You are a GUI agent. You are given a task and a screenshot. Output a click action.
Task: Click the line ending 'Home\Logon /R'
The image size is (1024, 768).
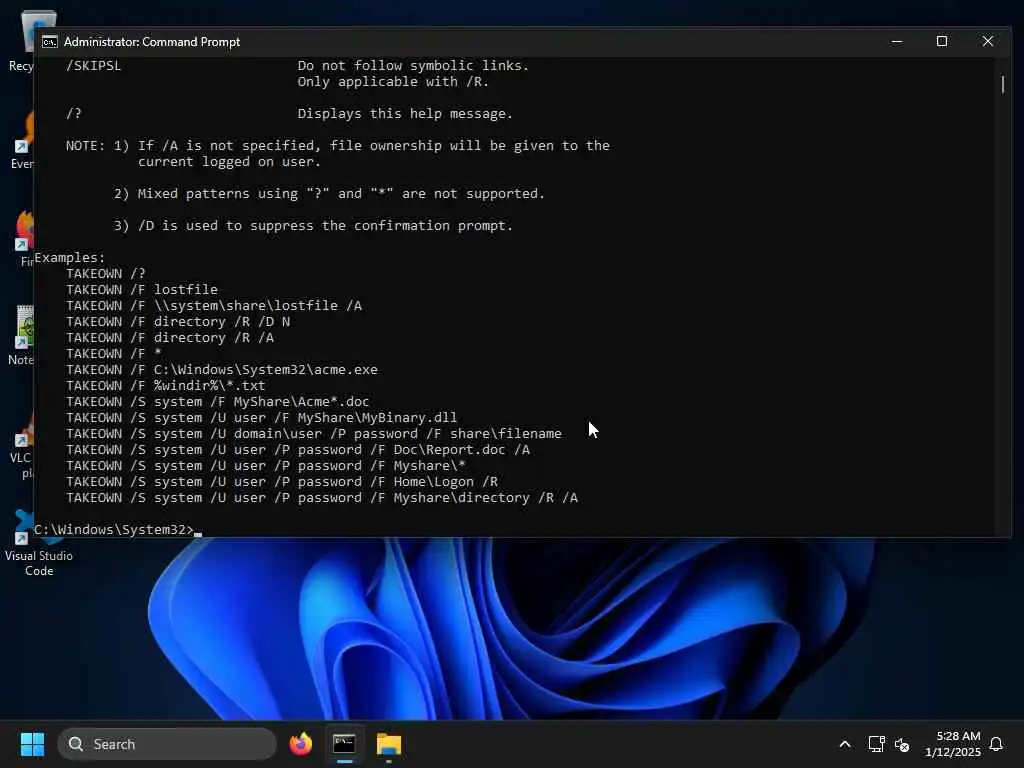281,481
